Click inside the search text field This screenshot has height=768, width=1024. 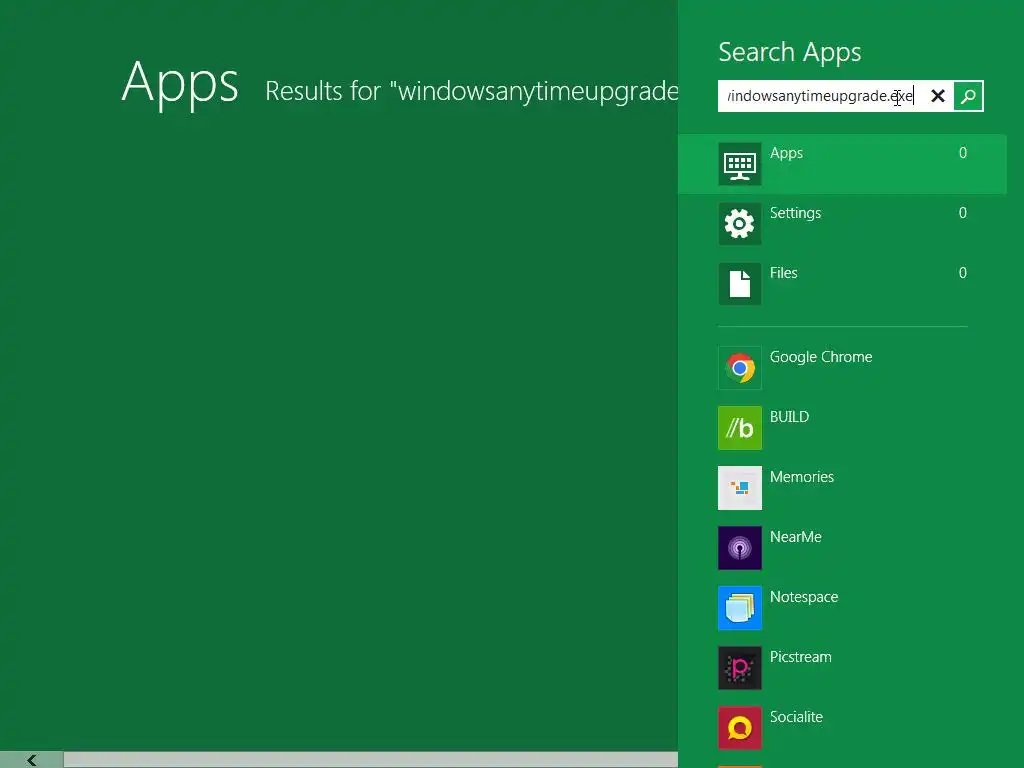822,96
